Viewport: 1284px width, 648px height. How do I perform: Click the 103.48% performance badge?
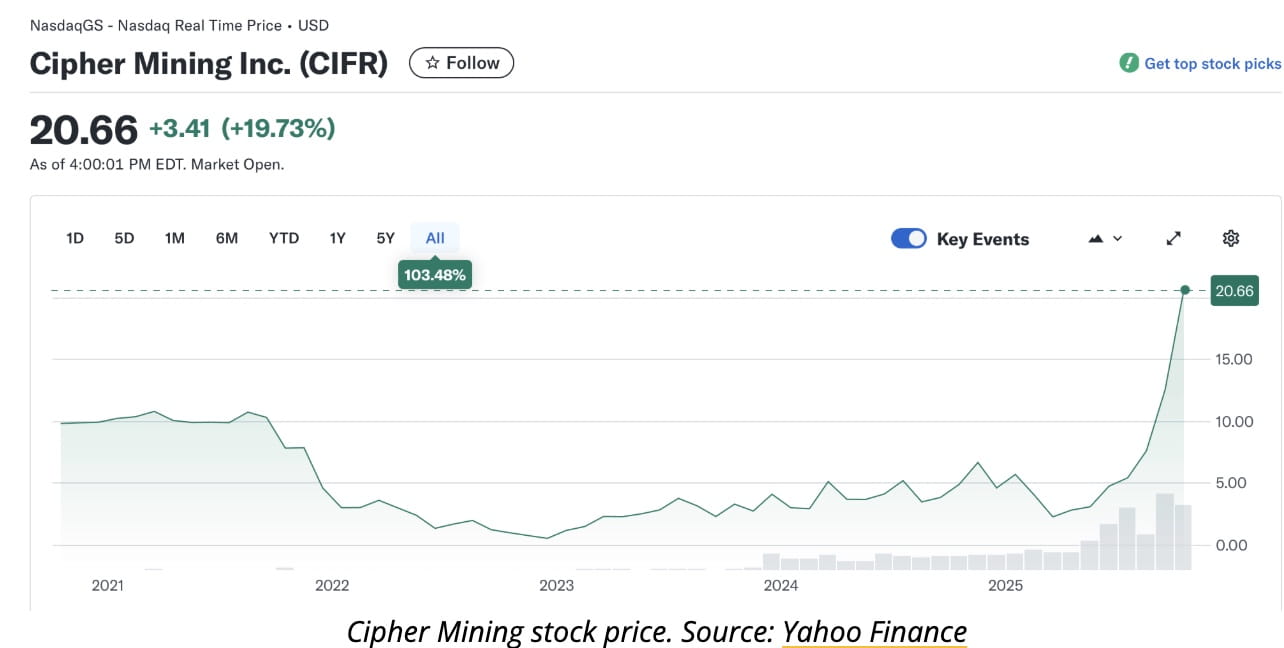point(434,274)
